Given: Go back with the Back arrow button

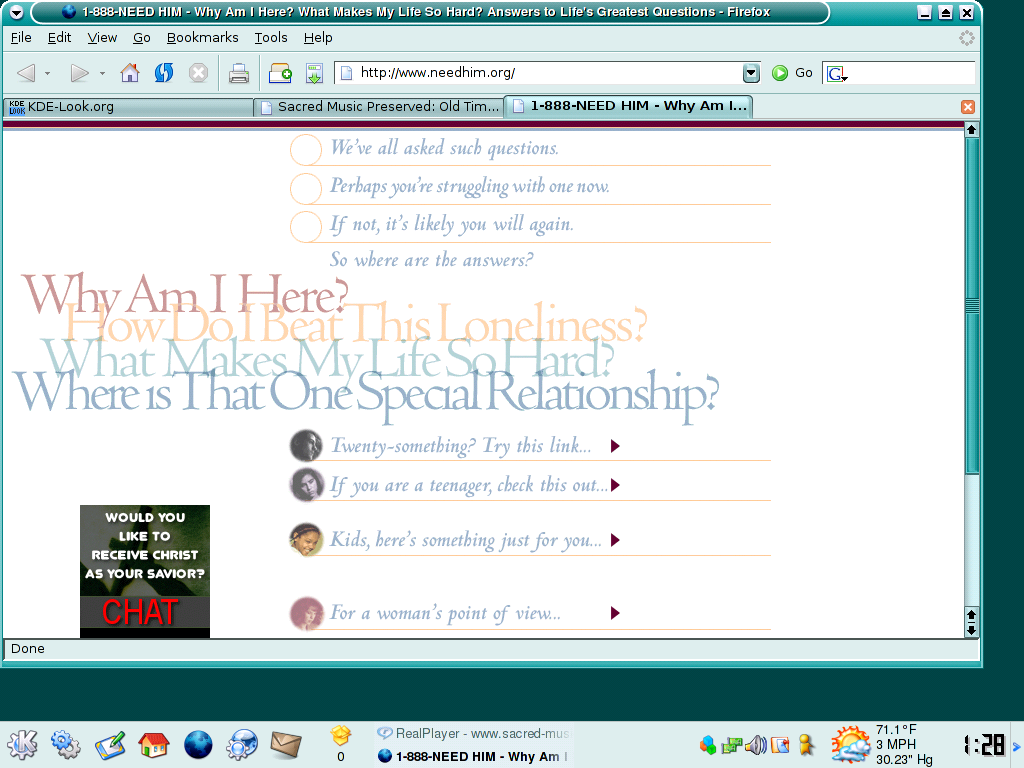Looking at the screenshot, I should click(26, 72).
